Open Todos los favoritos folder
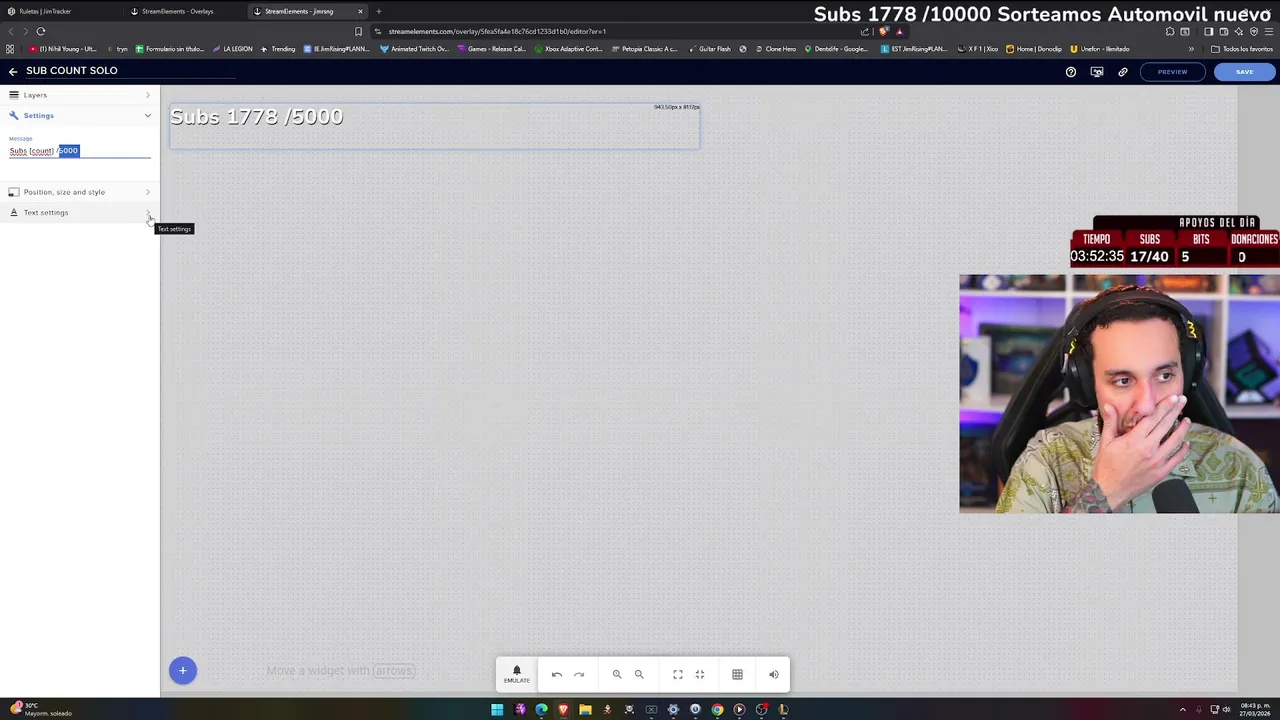 (x=1241, y=49)
